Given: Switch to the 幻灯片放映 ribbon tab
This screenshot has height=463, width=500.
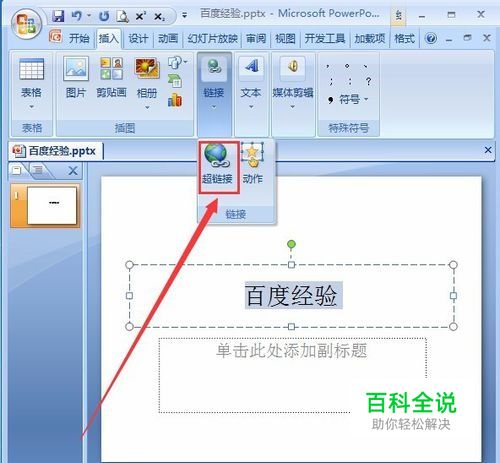Looking at the screenshot, I should click(212, 38).
